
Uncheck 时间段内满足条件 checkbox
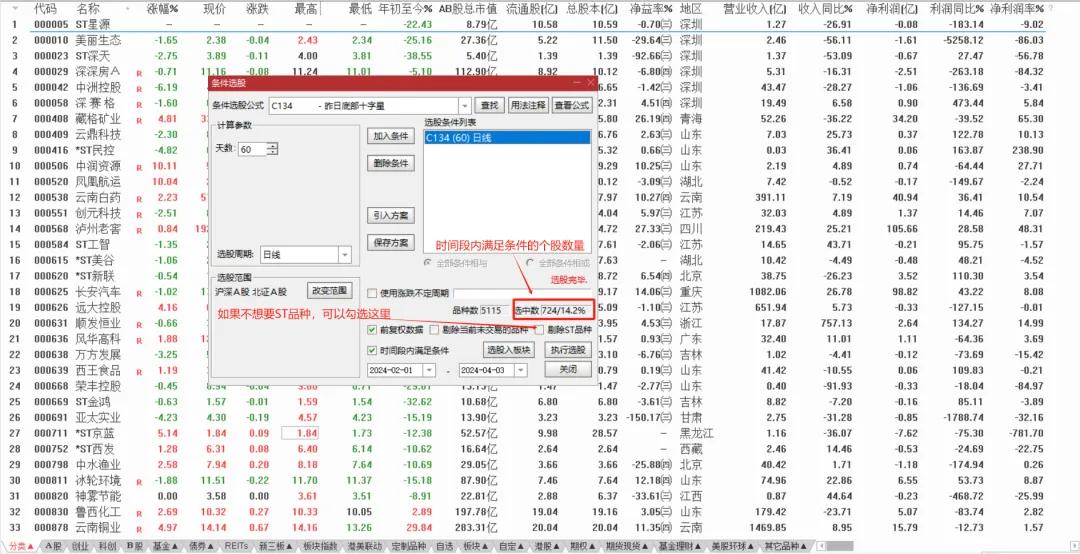click(373, 350)
